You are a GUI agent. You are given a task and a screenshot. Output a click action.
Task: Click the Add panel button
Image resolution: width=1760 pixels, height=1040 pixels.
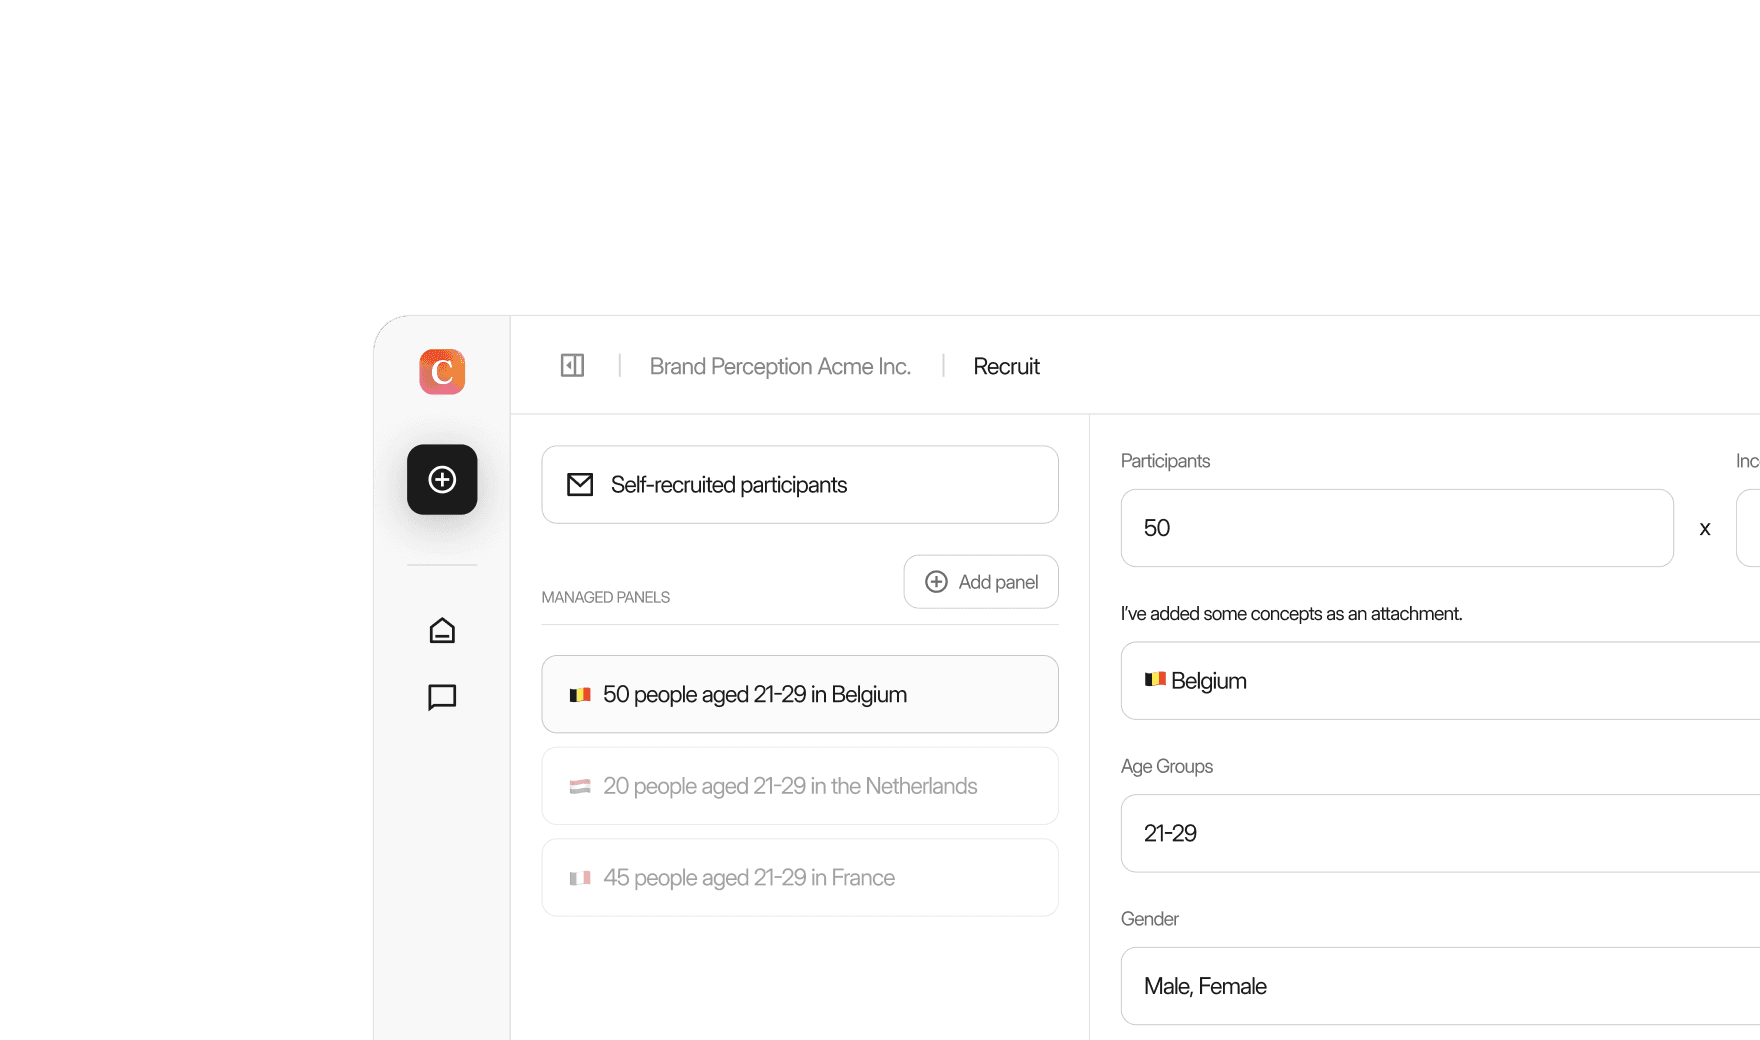[981, 582]
